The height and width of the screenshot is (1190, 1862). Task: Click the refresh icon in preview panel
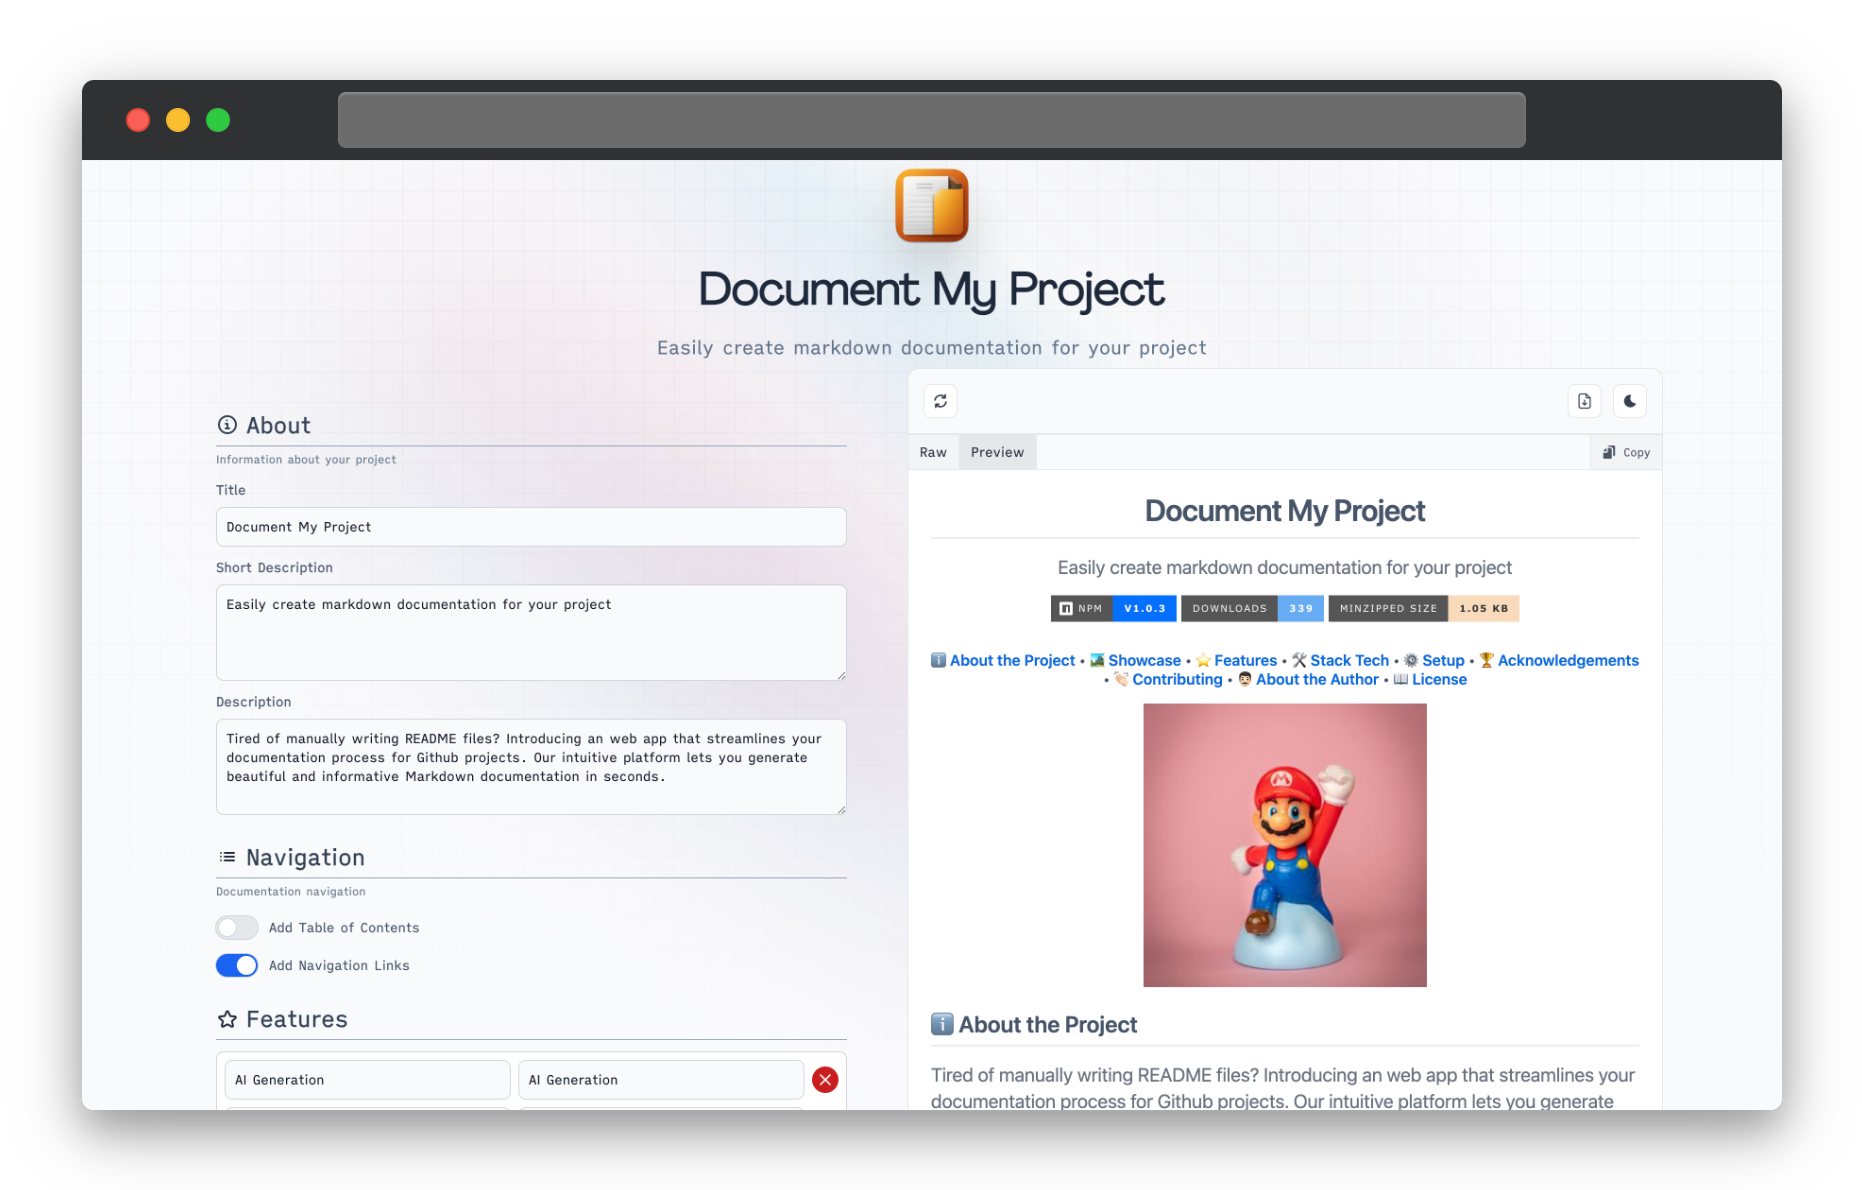click(x=940, y=401)
